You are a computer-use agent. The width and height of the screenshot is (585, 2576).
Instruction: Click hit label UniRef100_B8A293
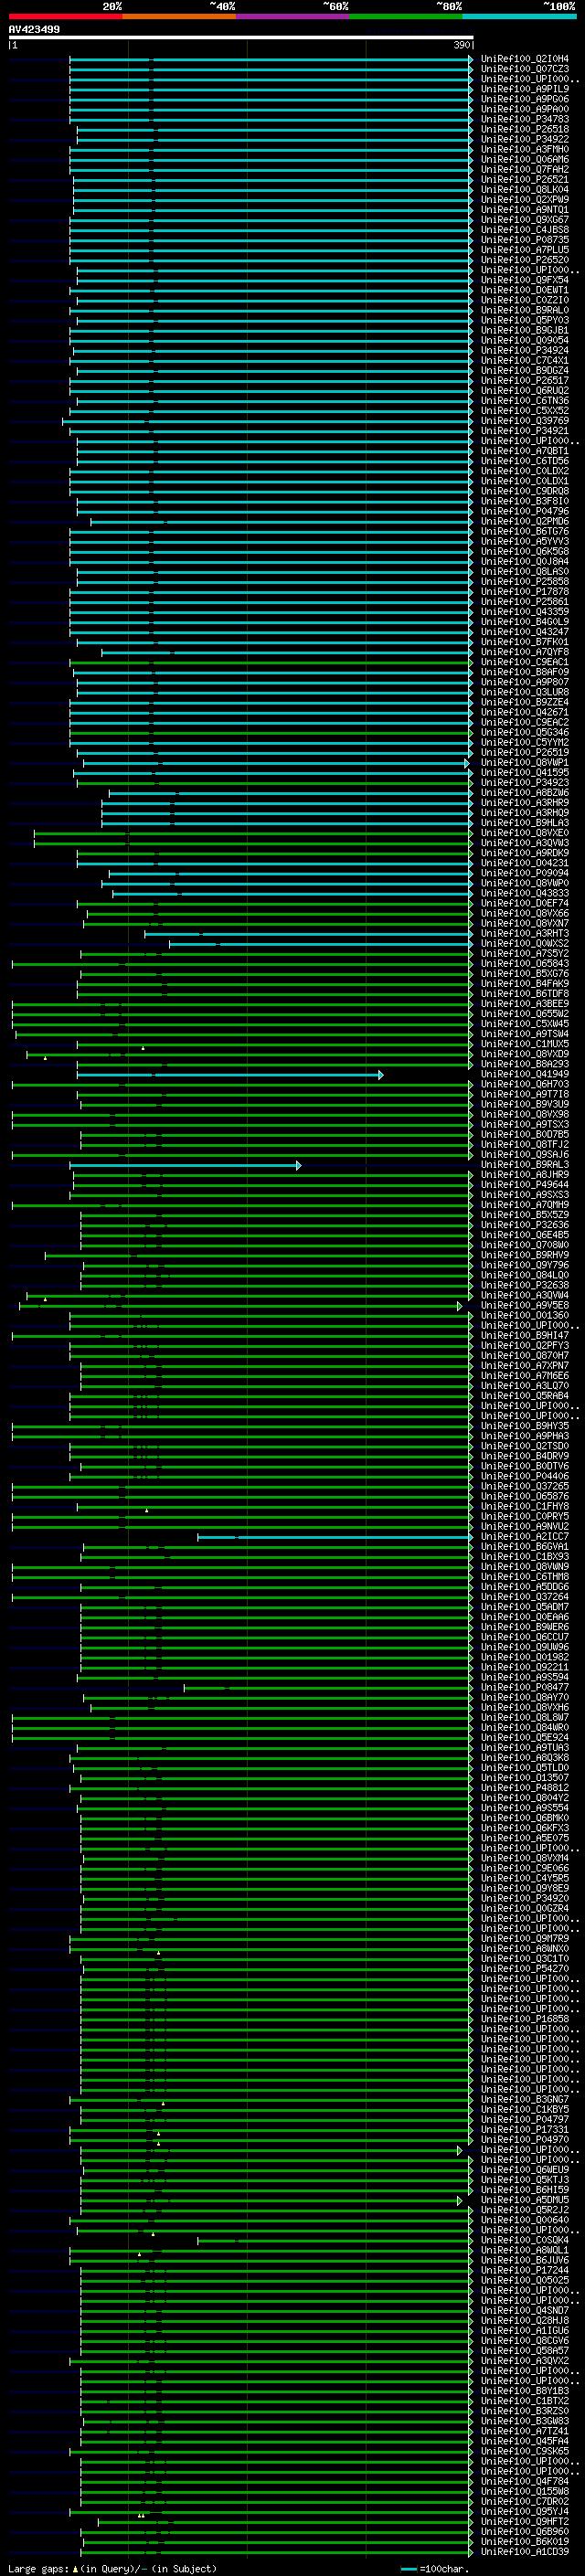click(525, 1064)
